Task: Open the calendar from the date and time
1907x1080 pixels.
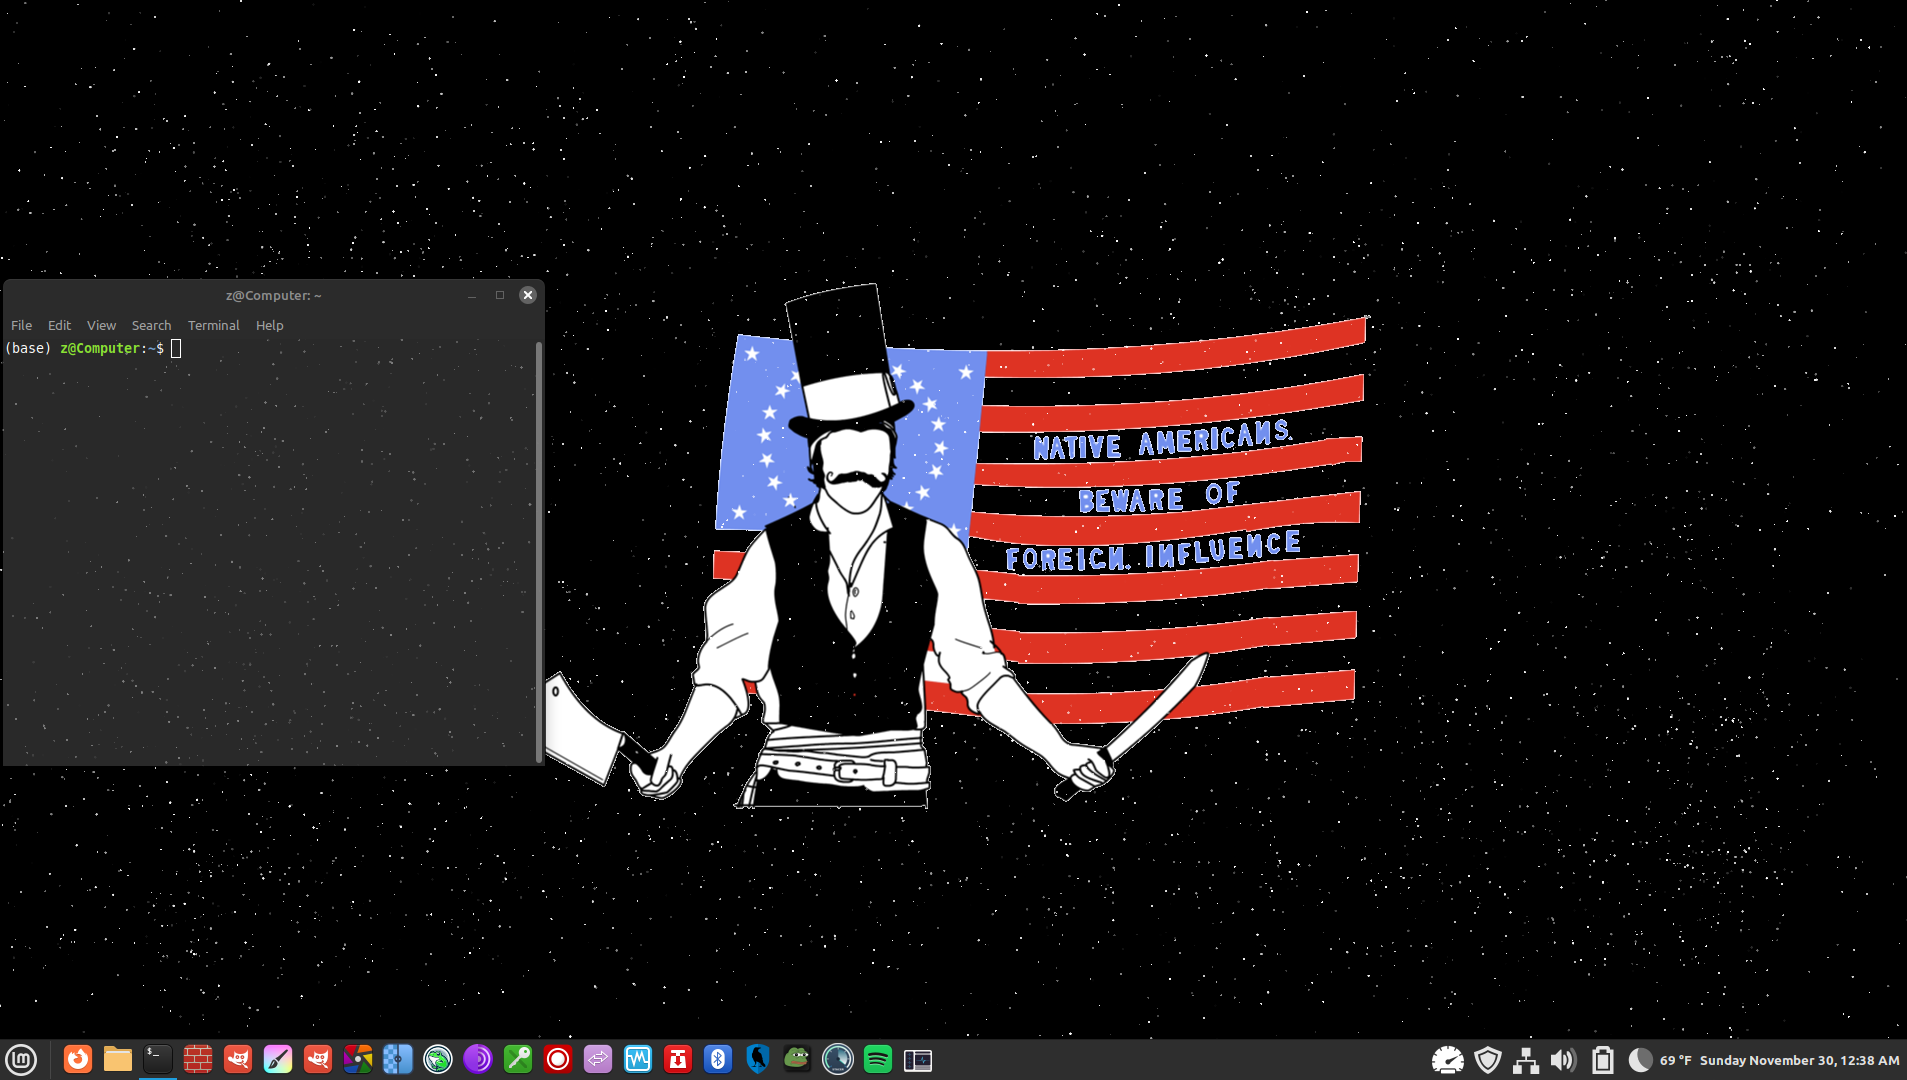Action: click(x=1799, y=1060)
